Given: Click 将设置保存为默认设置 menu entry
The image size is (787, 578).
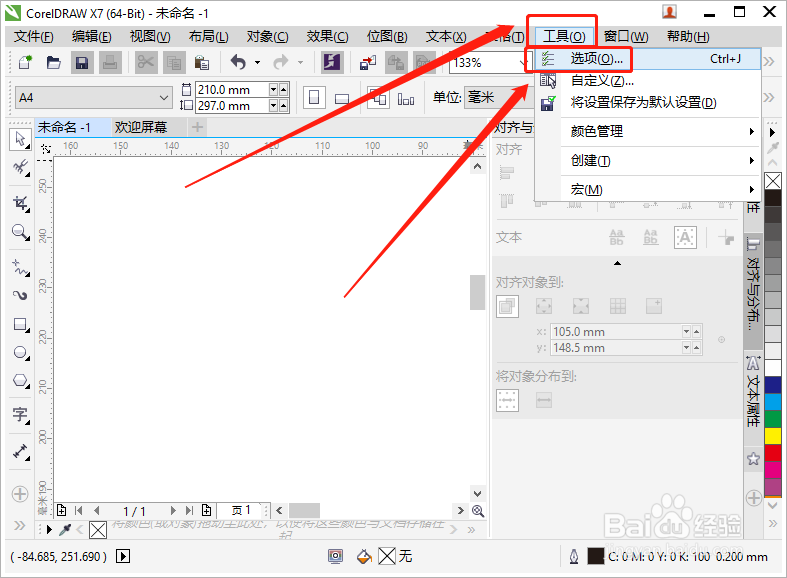Looking at the screenshot, I should tap(648, 102).
